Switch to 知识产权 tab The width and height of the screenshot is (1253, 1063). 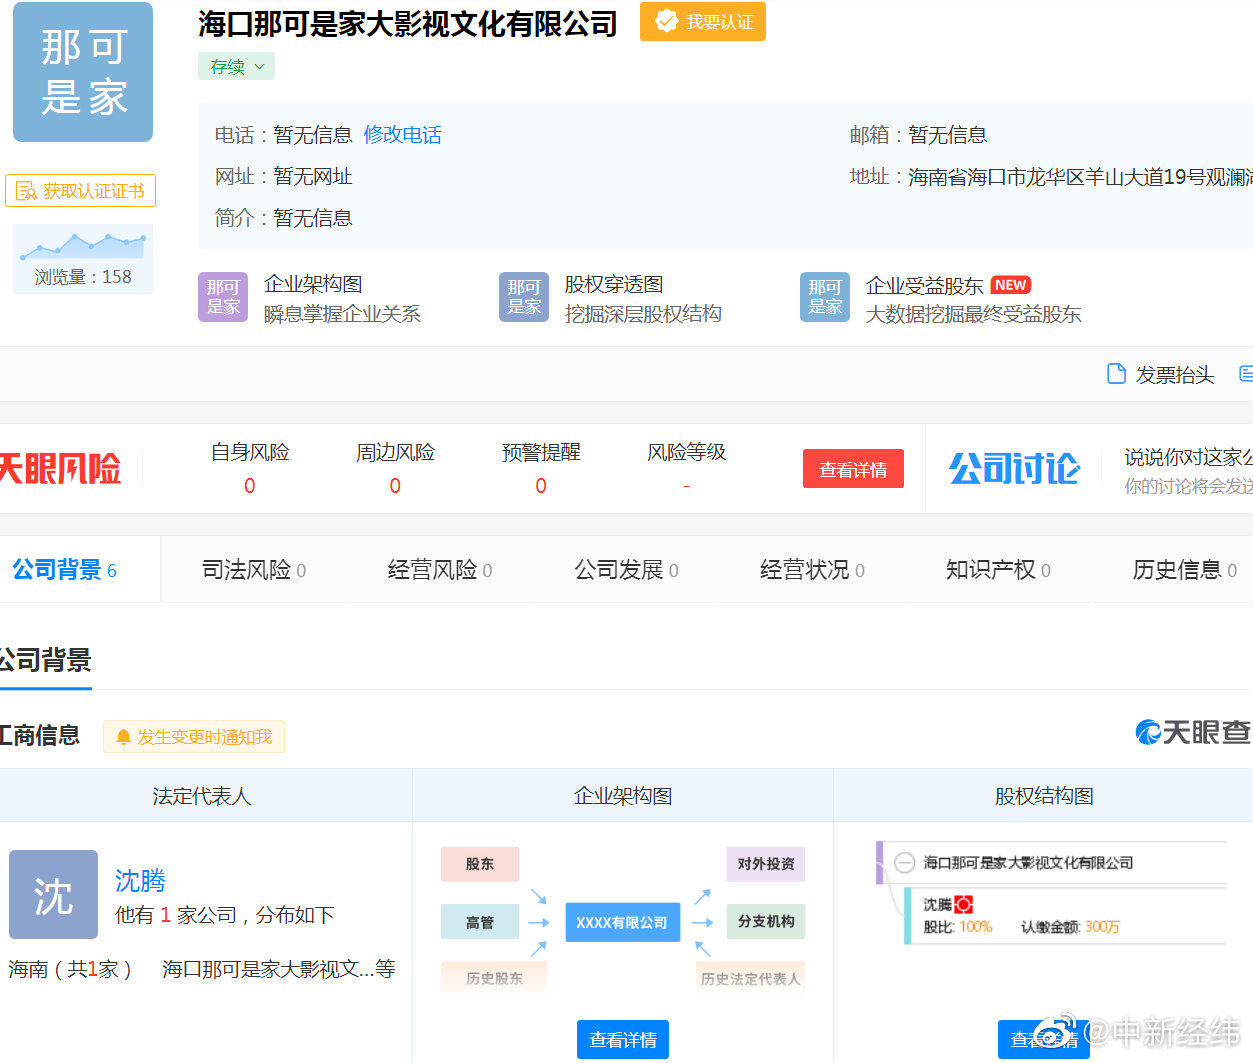coord(998,570)
